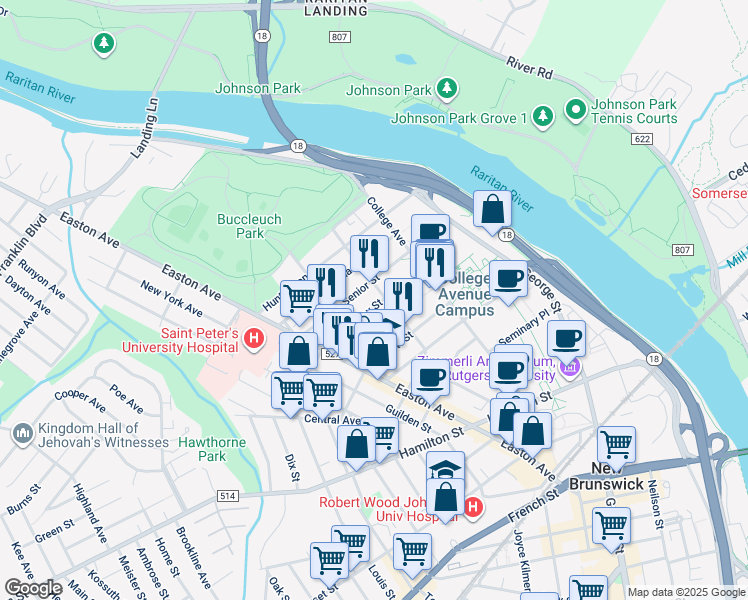This screenshot has height=600, width=748.
Task: Click the College Avenue Campus label
Action: (x=465, y=294)
